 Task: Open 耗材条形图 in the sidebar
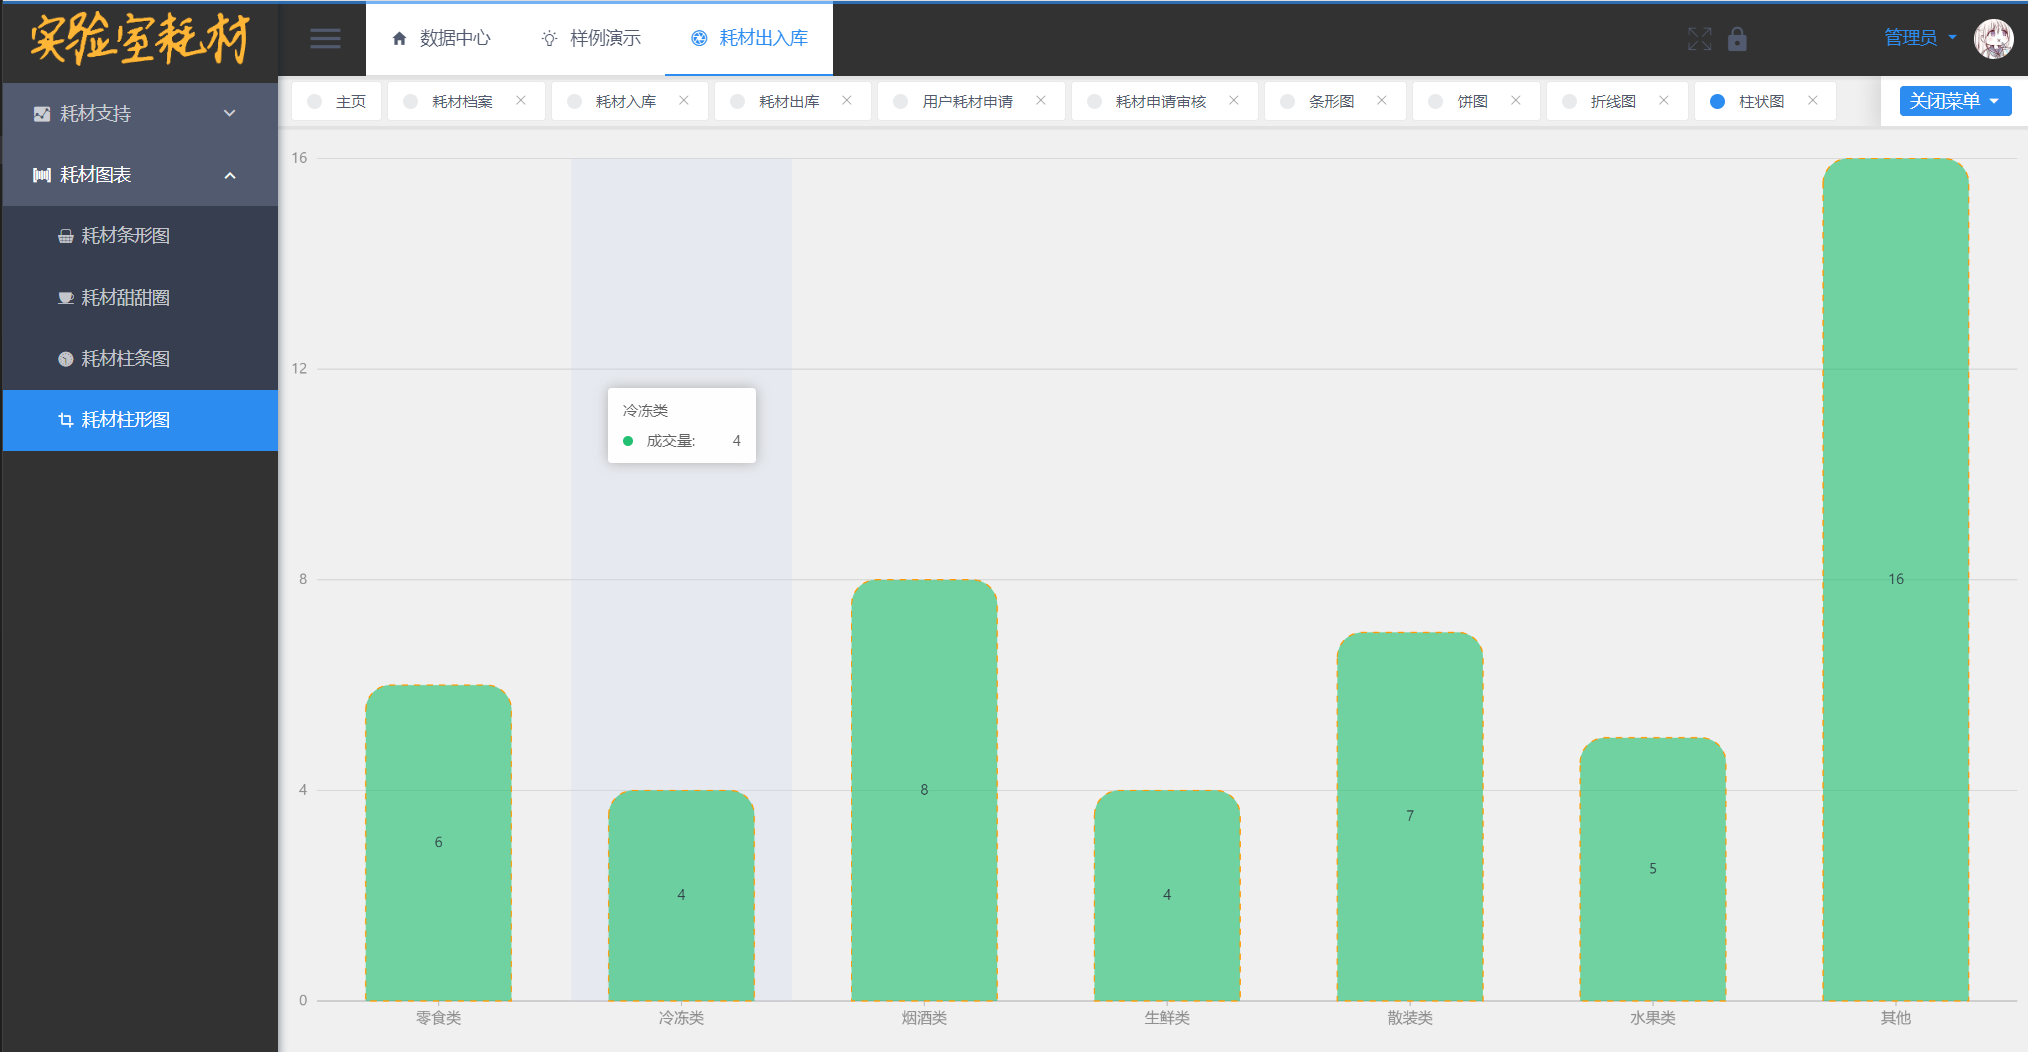[125, 236]
